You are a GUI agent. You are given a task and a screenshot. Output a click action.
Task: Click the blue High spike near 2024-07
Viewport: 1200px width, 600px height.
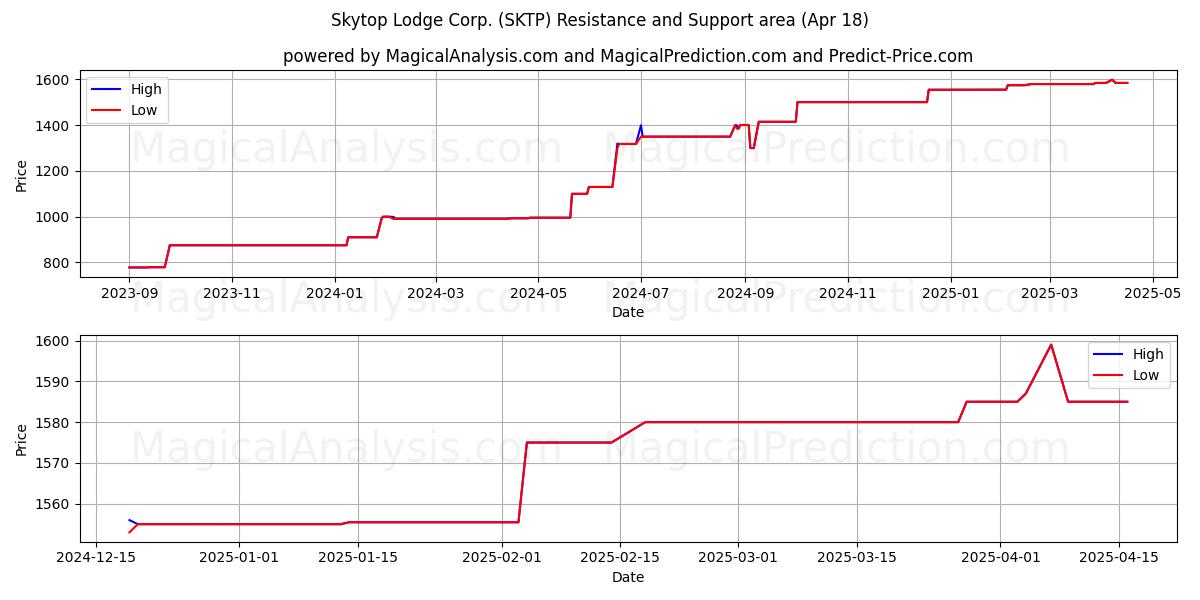[x=640, y=130]
